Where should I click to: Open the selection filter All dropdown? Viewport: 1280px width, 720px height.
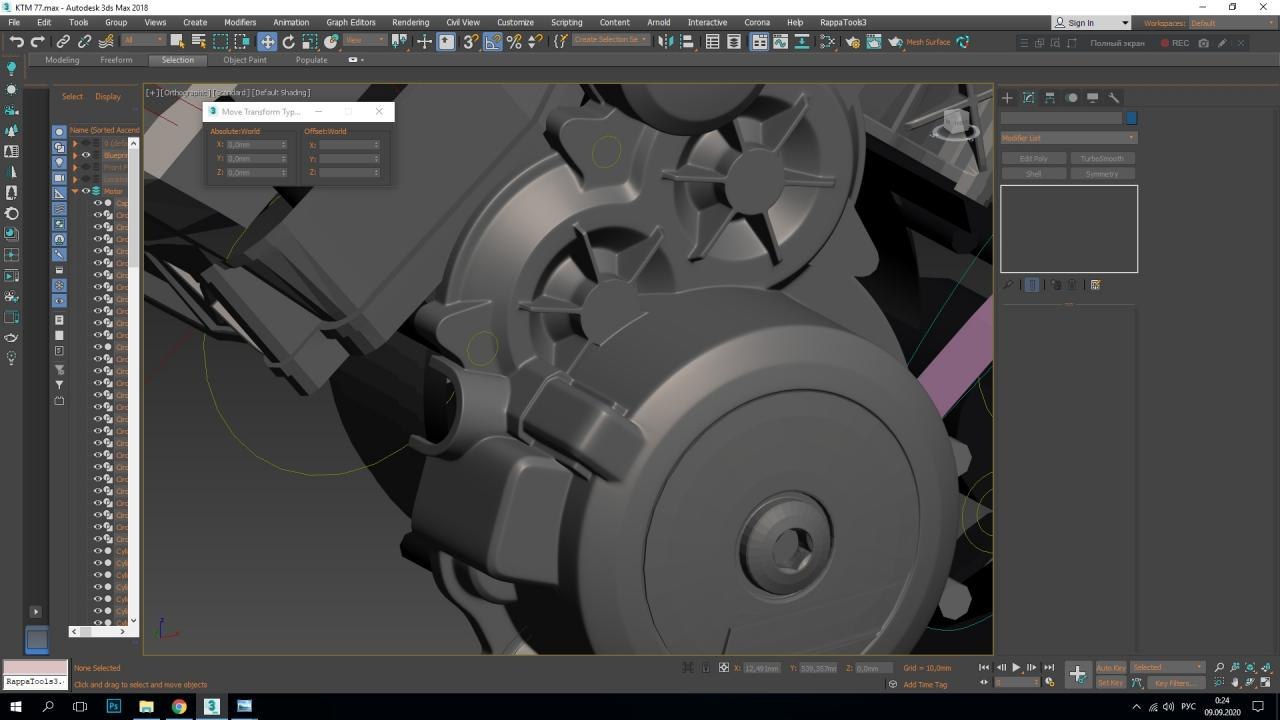[x=144, y=40]
